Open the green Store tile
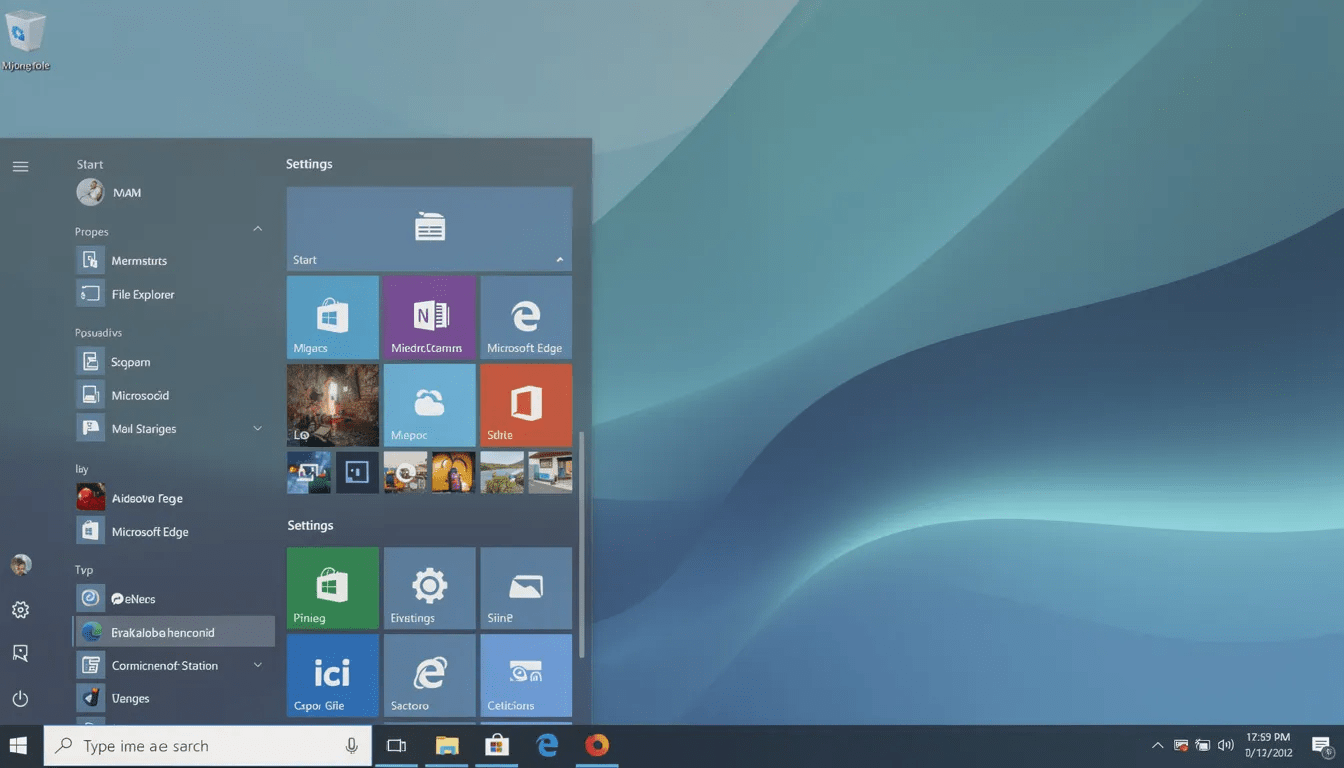Screen dimensions: 1344x768 (x=332, y=588)
